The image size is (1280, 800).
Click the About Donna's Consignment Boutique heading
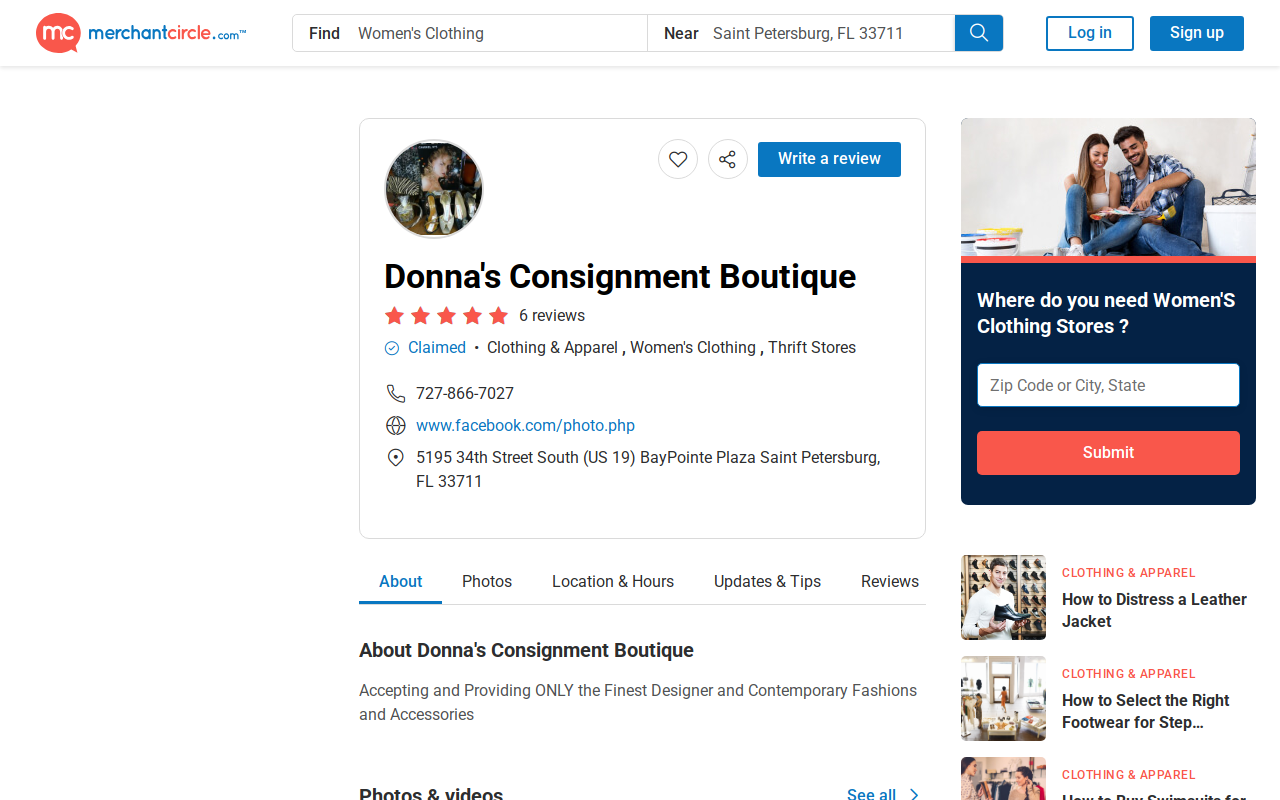tap(526, 650)
